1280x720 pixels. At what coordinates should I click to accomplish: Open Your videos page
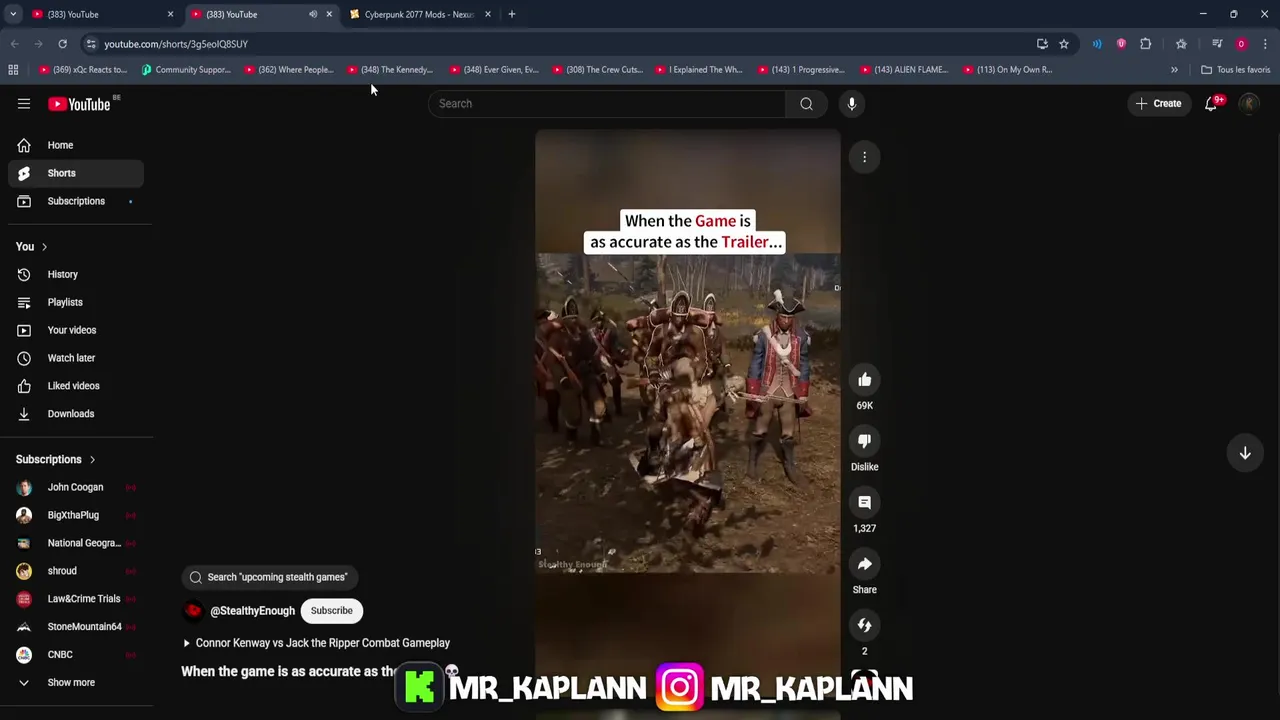coord(76,330)
